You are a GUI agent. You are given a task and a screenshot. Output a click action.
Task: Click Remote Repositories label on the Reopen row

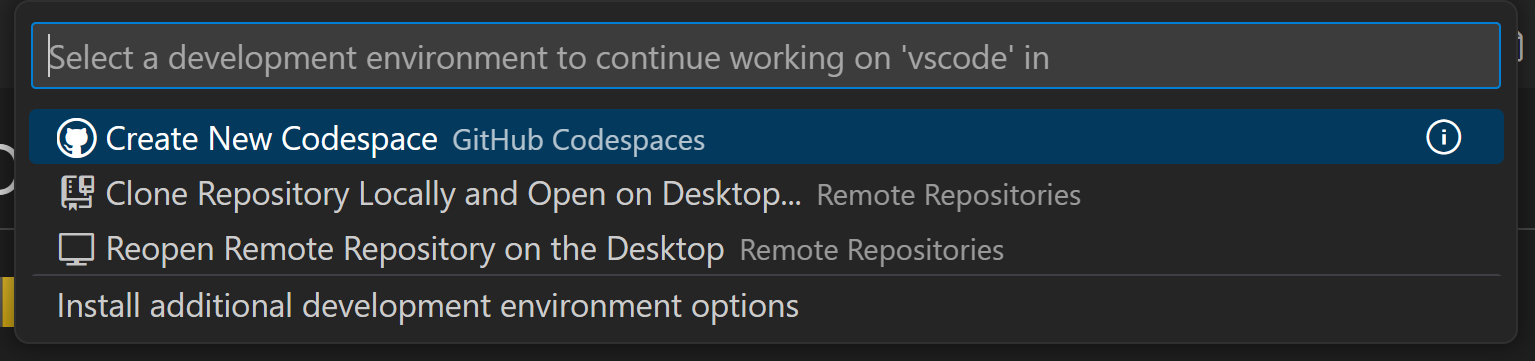click(x=872, y=250)
